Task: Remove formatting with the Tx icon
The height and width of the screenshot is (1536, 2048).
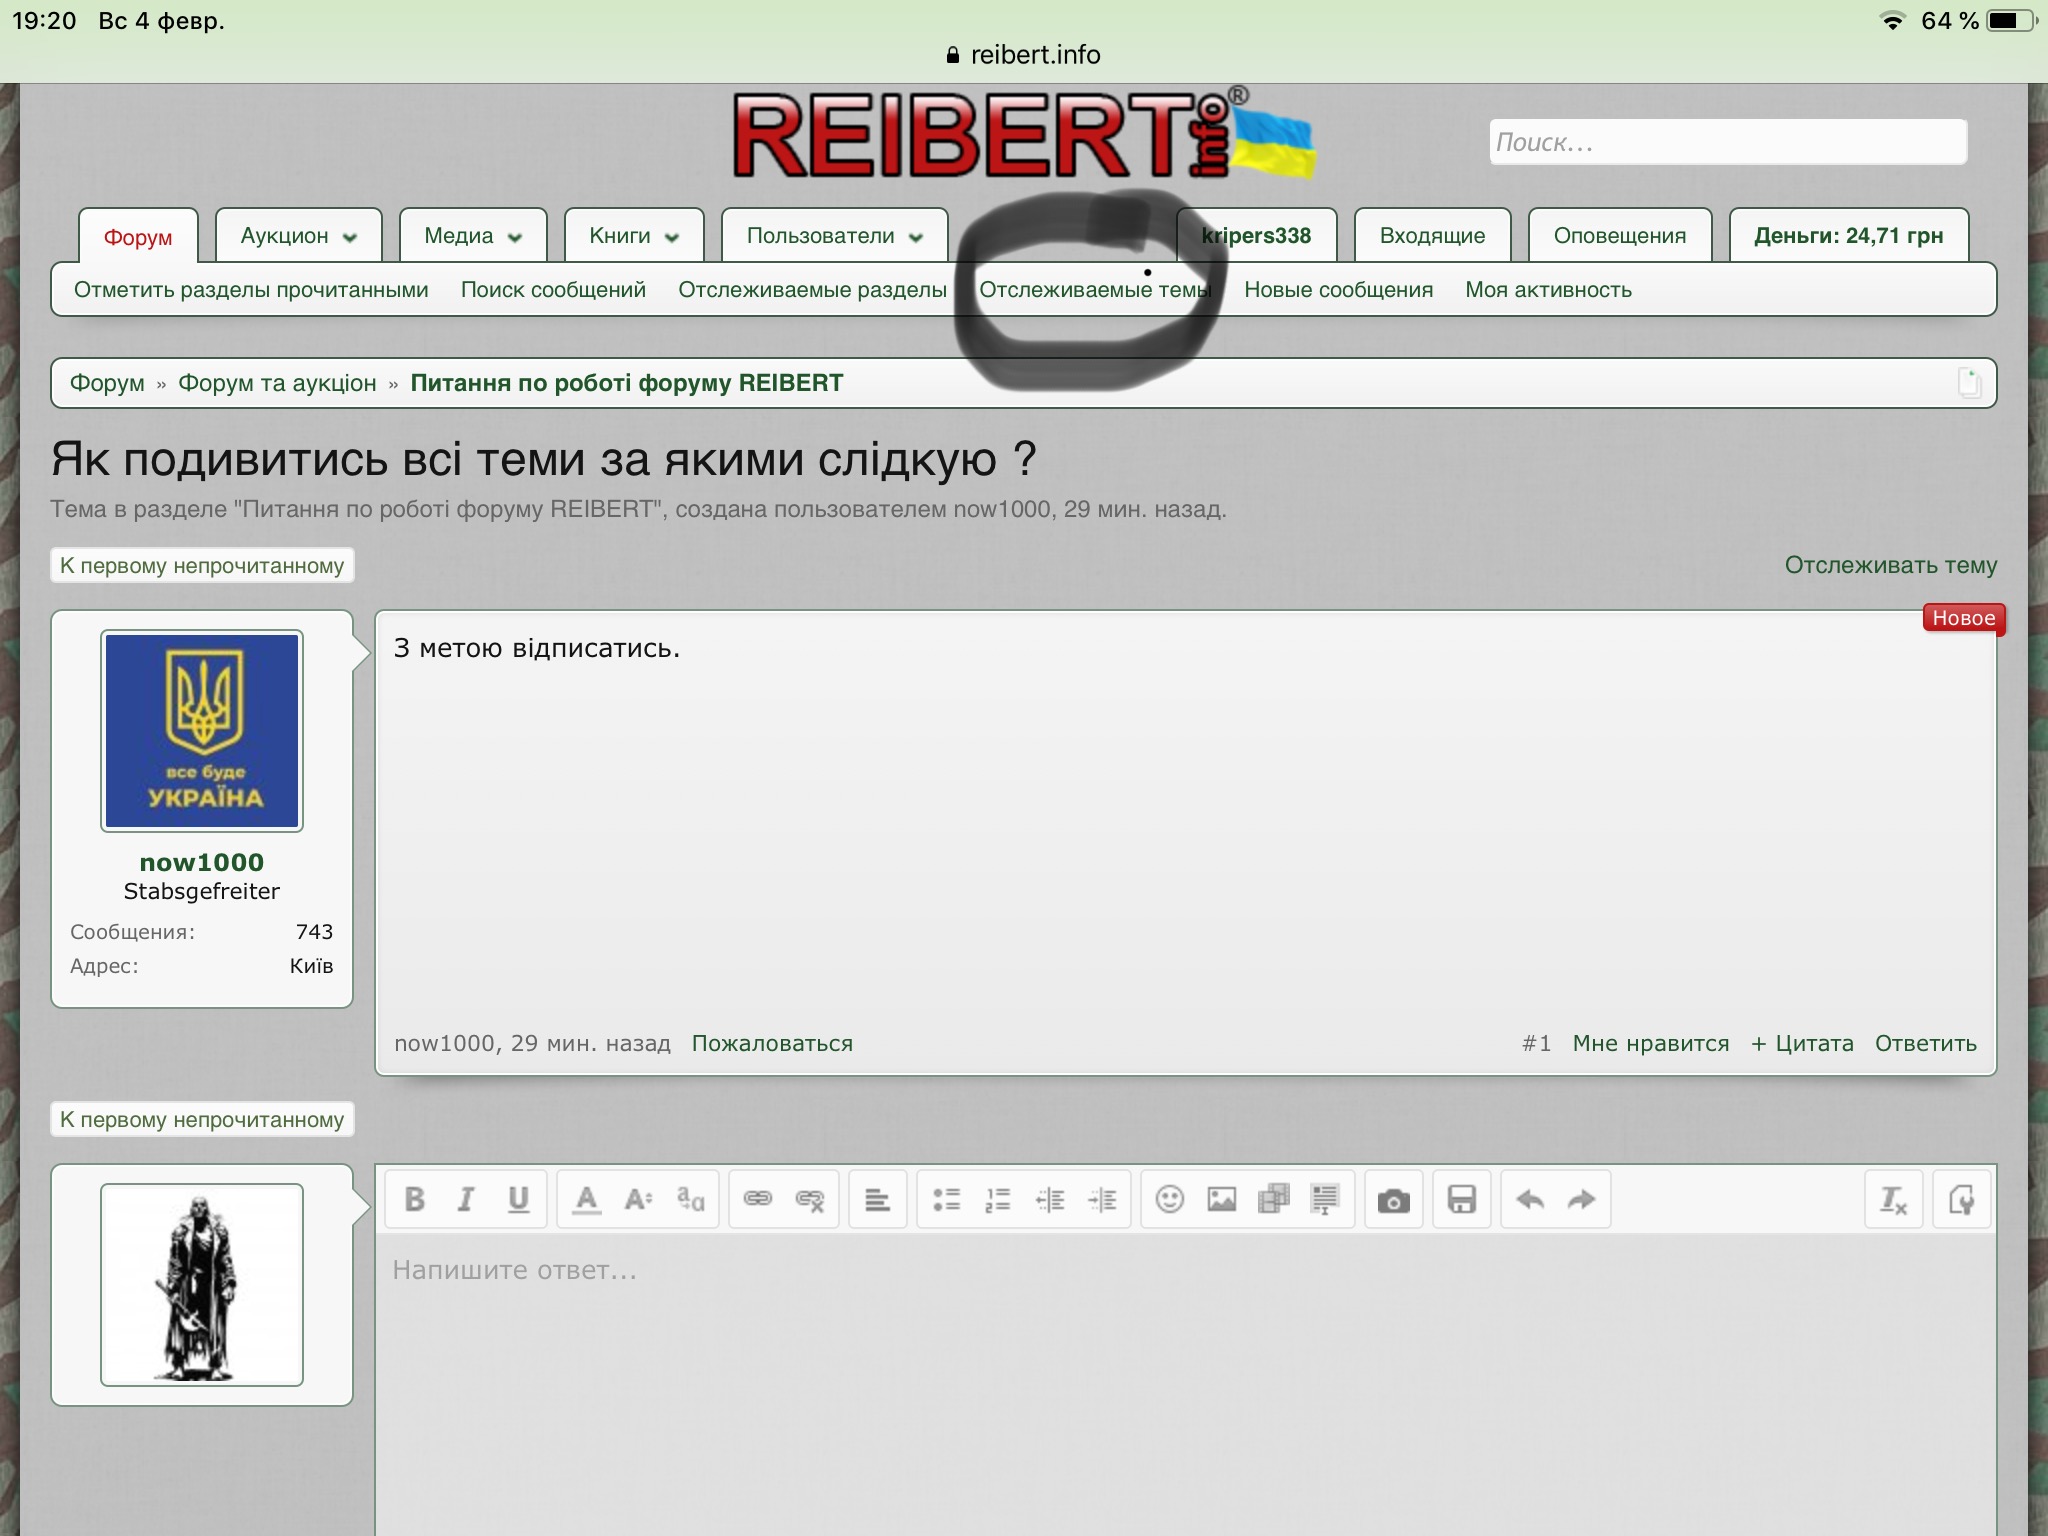Action: click(x=1894, y=1199)
